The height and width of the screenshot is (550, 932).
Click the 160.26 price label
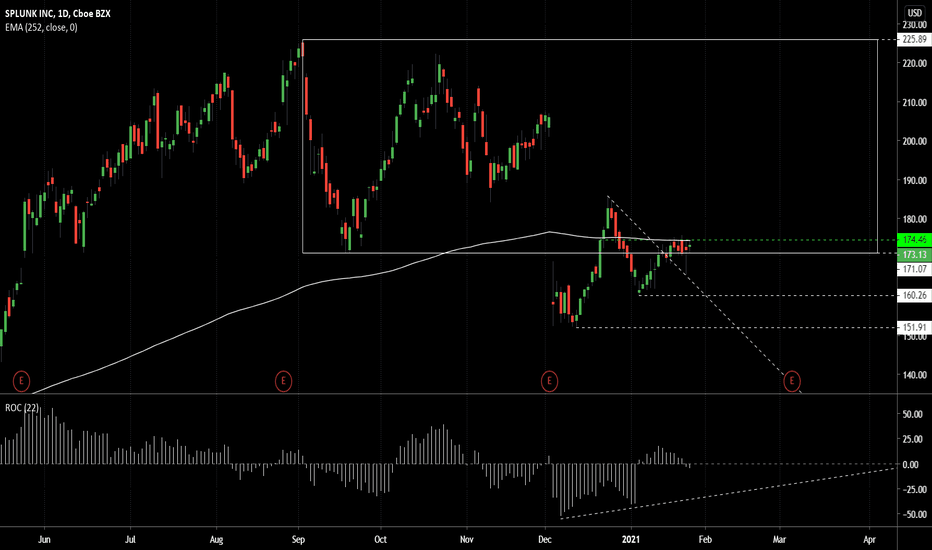coord(914,296)
